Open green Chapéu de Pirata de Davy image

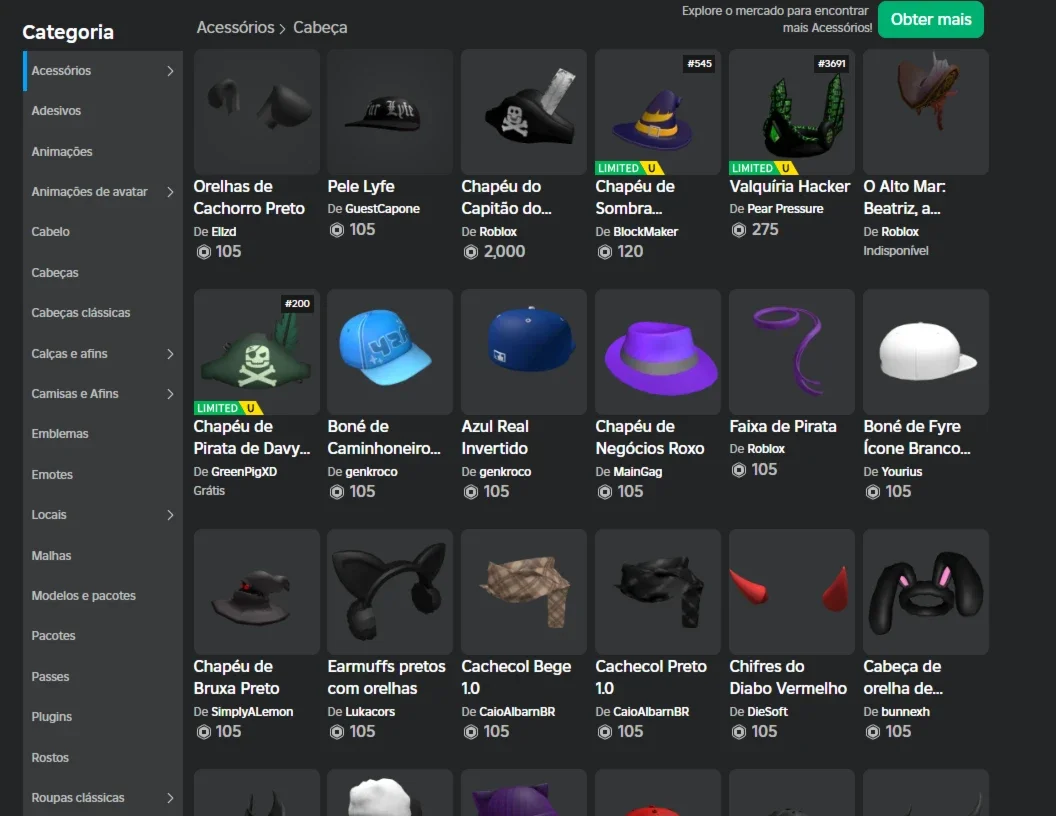pyautogui.click(x=257, y=352)
